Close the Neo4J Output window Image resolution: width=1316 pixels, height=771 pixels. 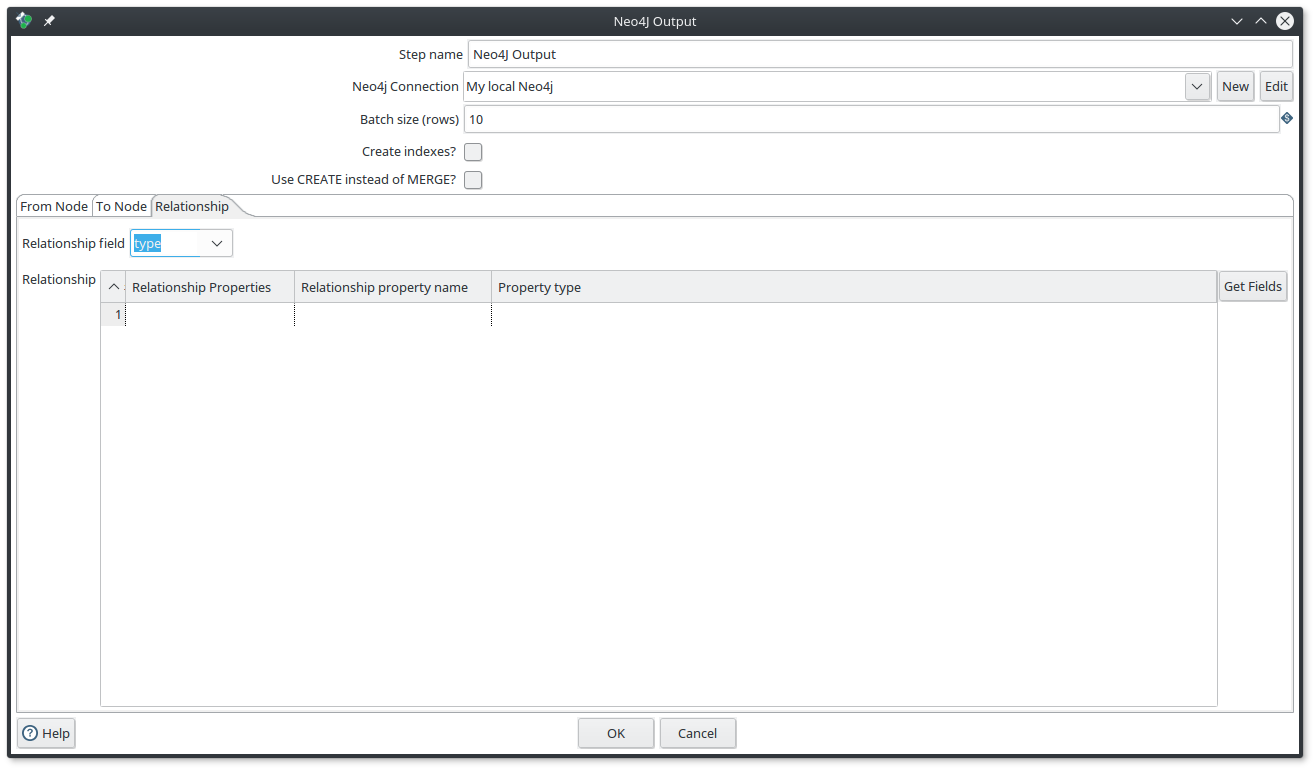(x=1285, y=21)
